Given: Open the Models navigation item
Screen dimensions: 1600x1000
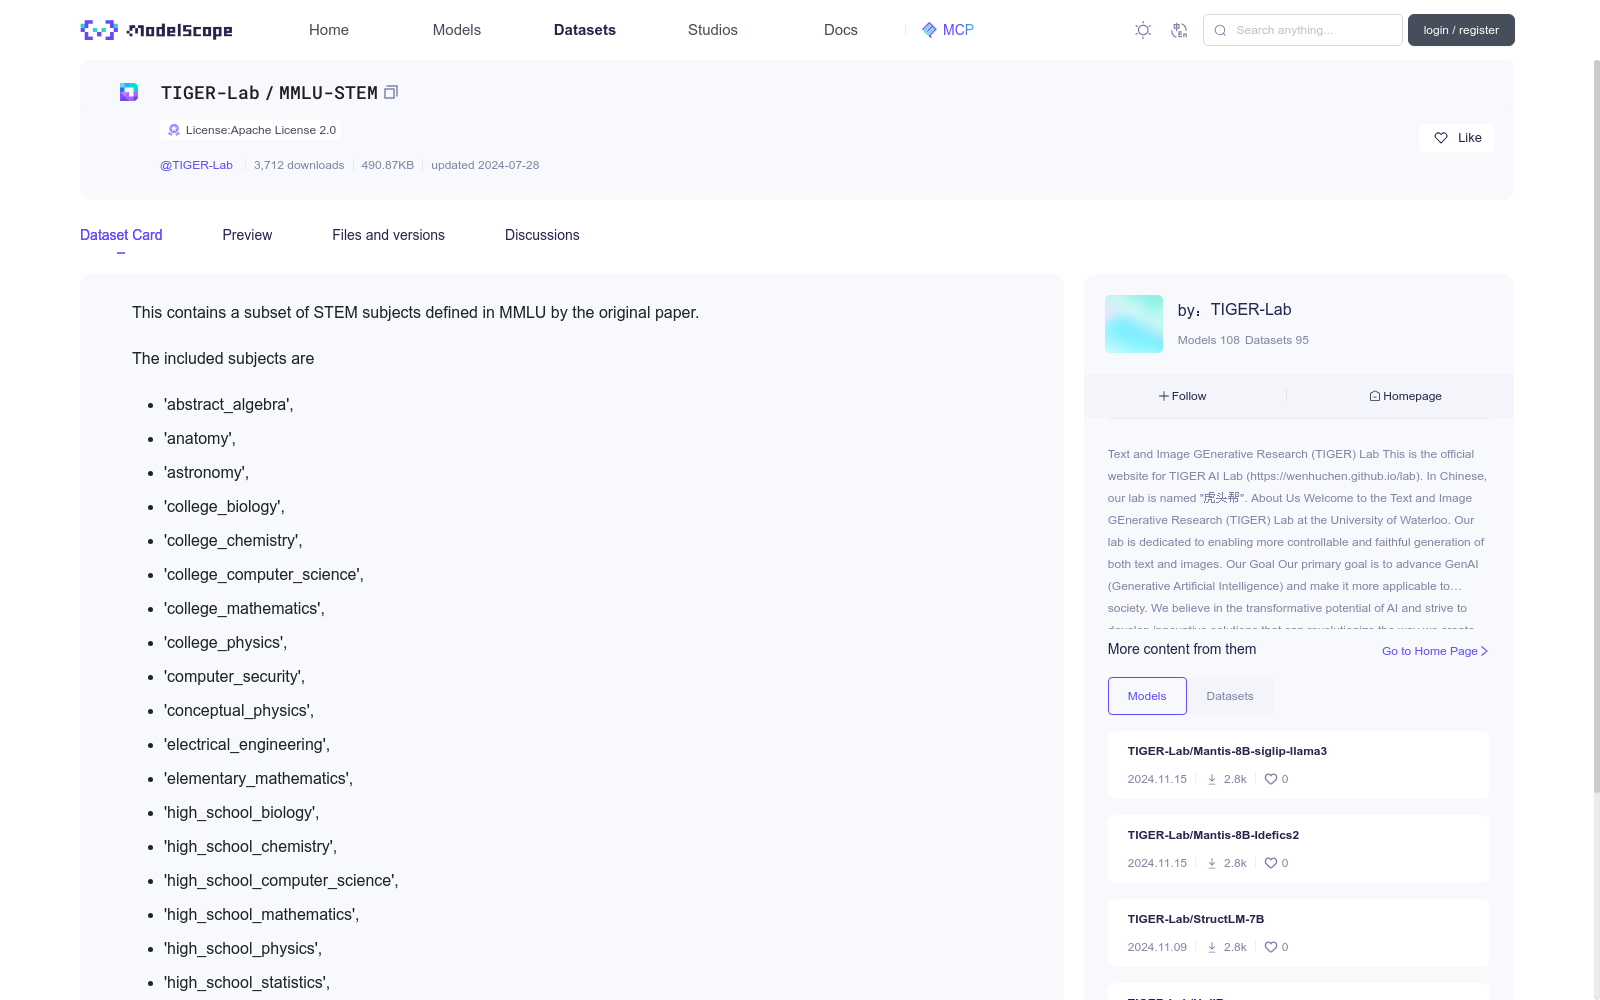Looking at the screenshot, I should [x=457, y=30].
